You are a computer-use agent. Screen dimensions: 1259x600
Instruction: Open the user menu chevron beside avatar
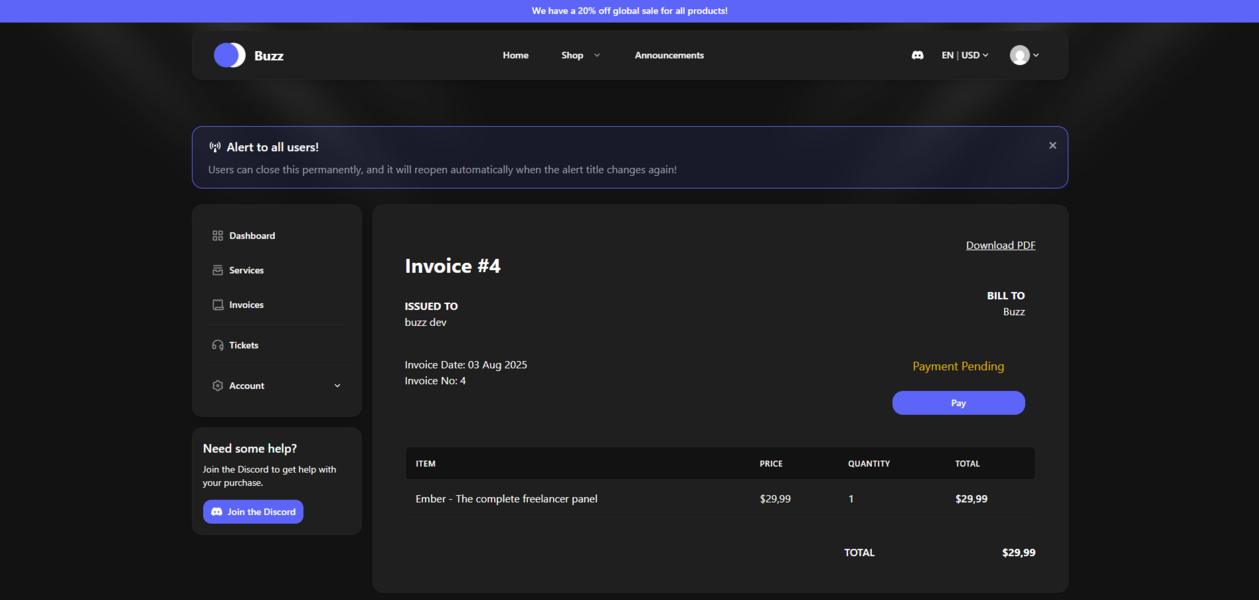coord(1036,55)
